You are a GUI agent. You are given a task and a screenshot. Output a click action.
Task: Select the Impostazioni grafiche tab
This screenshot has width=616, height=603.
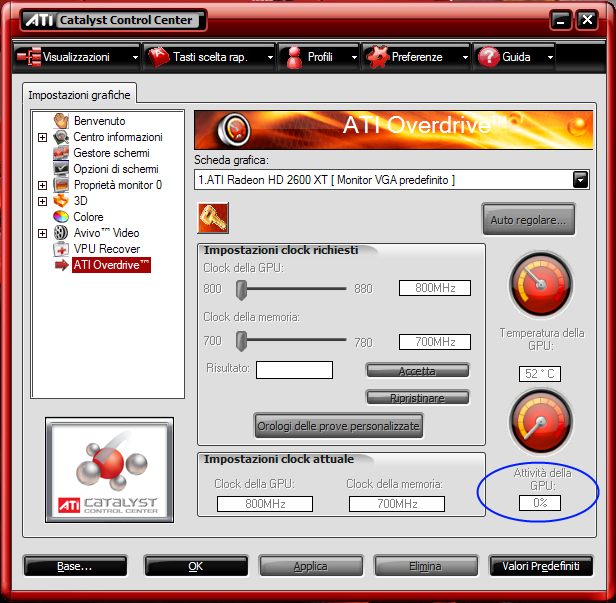(x=79, y=95)
